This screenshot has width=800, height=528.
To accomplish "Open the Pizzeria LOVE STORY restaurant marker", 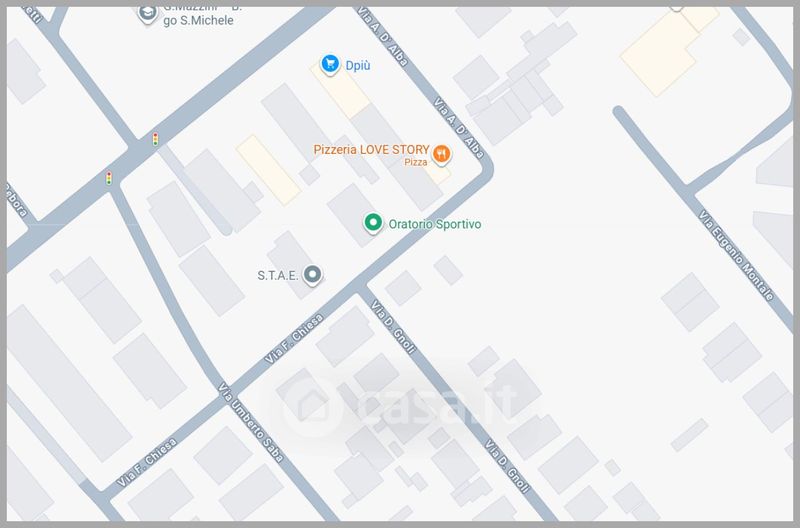I will pyautogui.click(x=441, y=155).
